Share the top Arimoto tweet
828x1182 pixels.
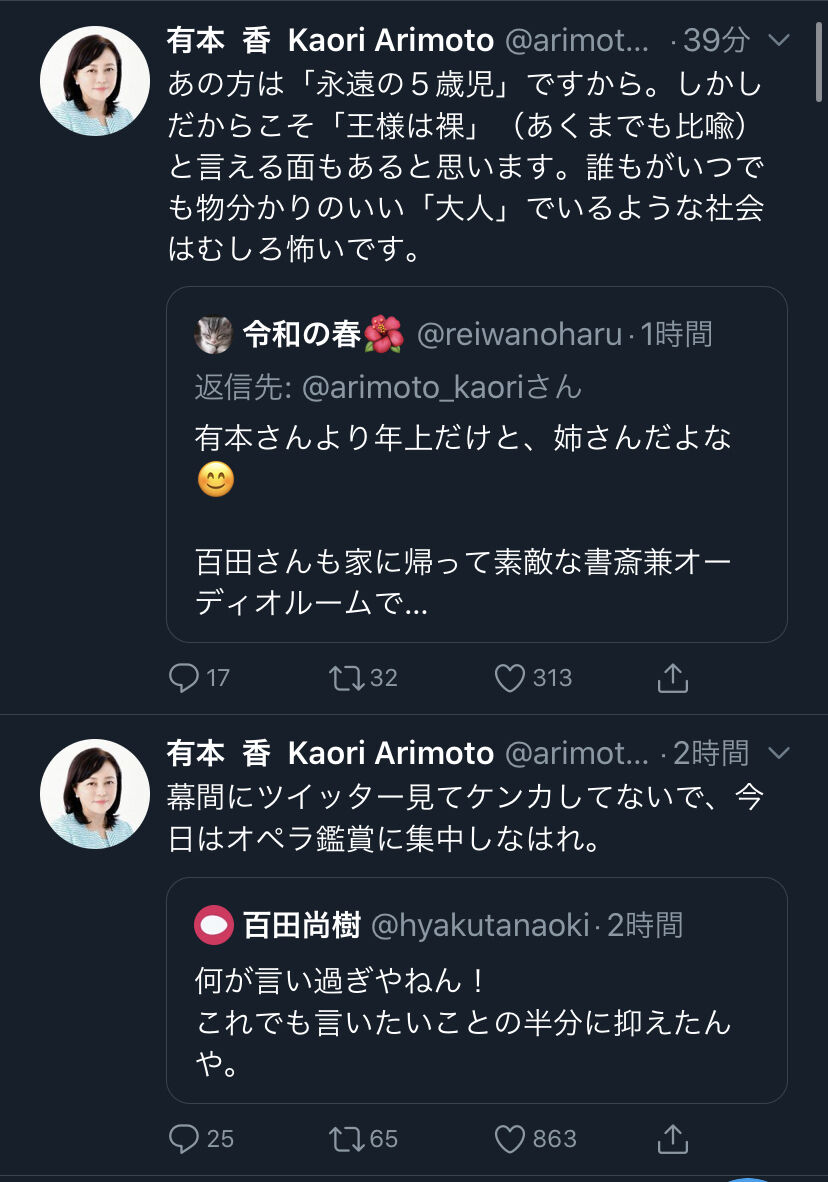[672, 678]
